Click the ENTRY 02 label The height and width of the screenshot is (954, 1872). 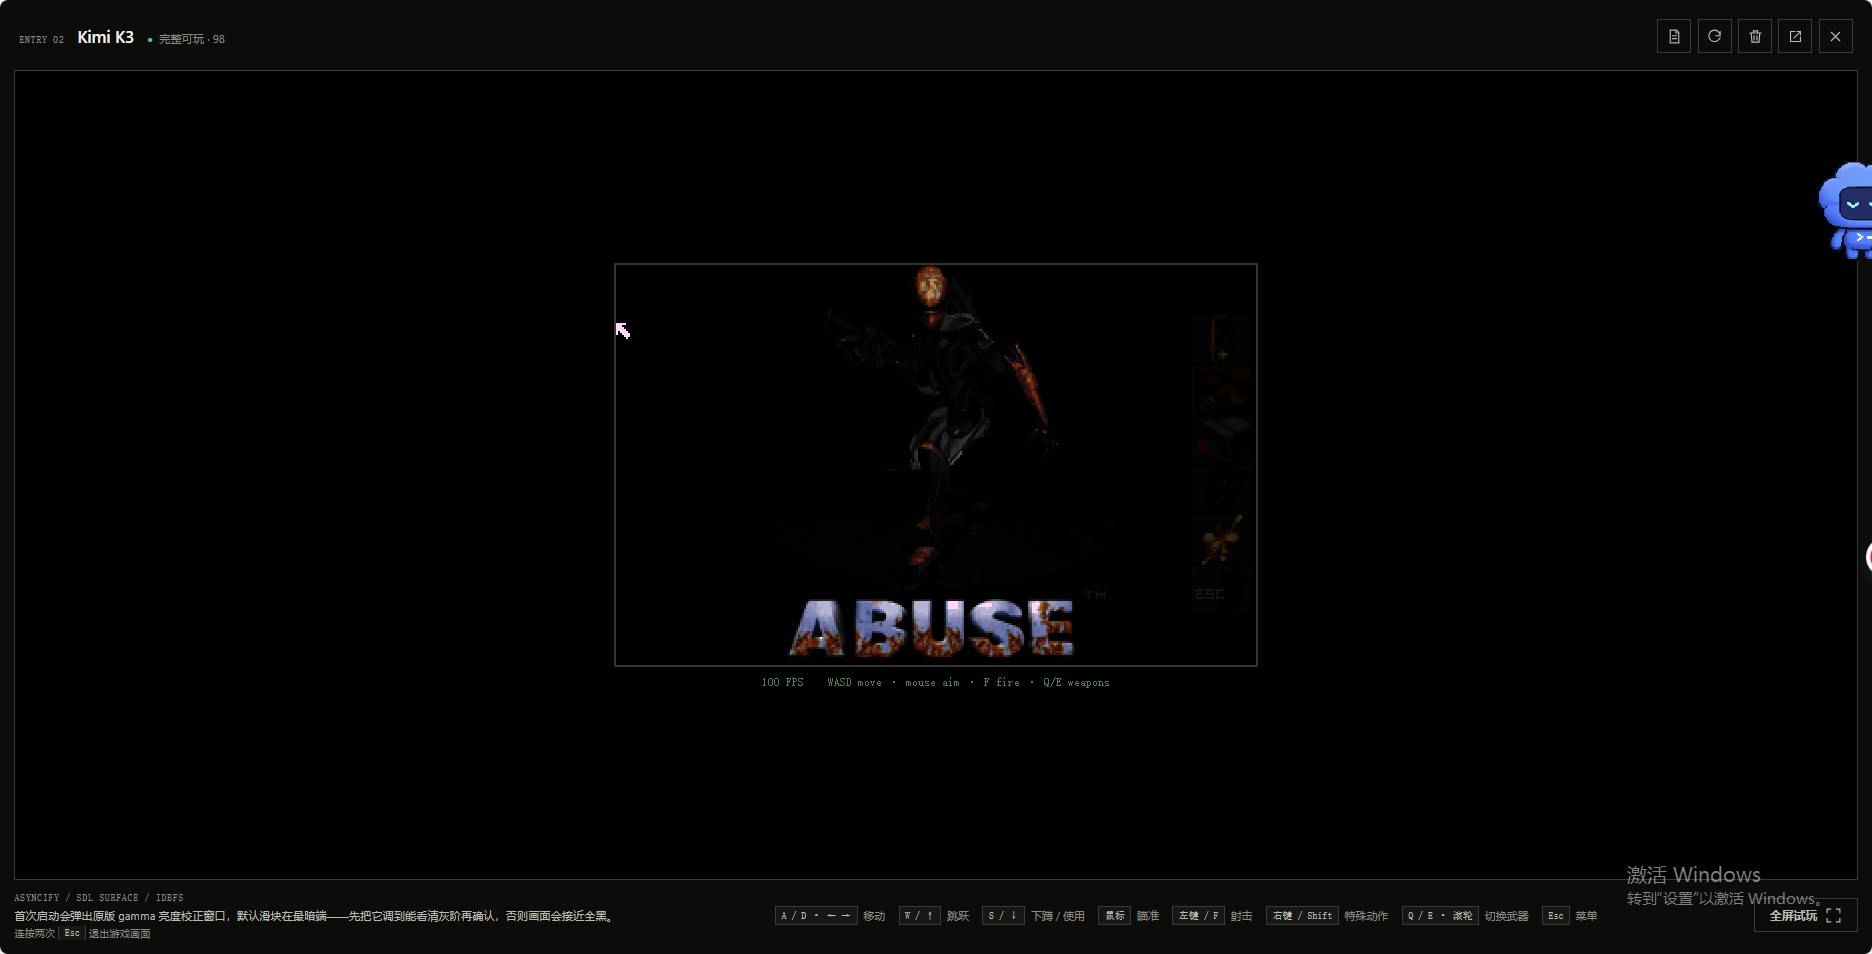41,40
